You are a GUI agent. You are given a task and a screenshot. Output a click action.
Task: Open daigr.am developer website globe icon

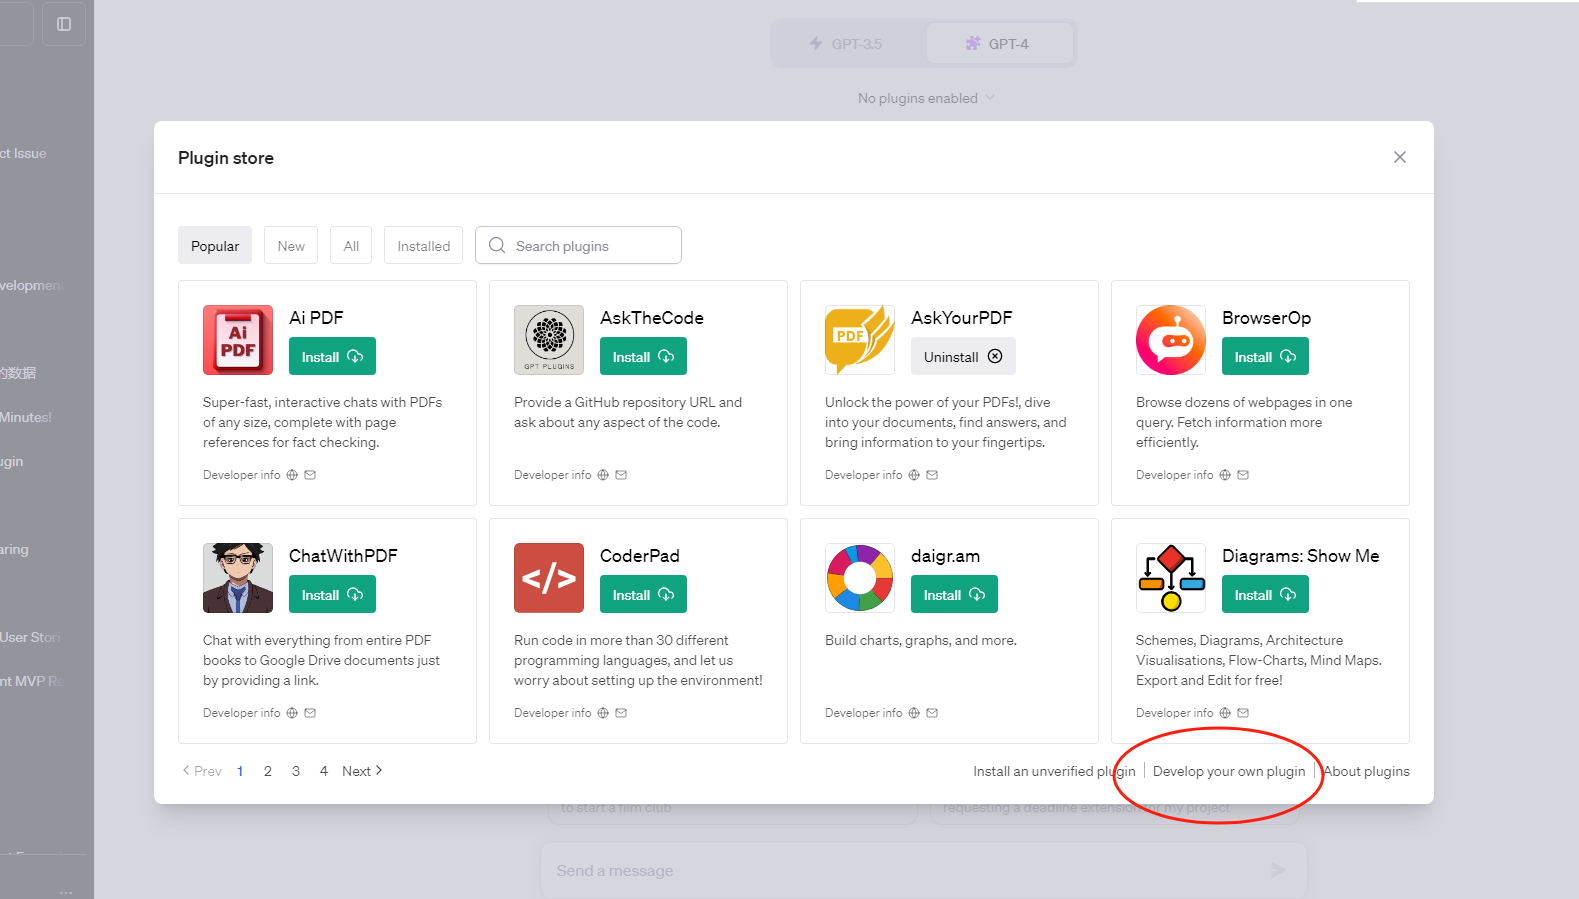[914, 713]
